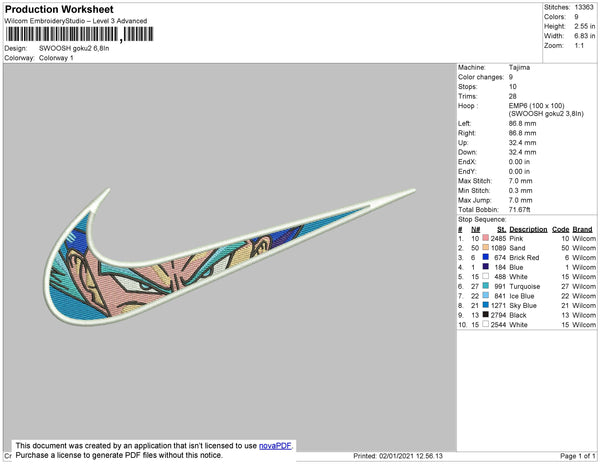The height and width of the screenshot is (464, 600).
Task: Click the 'Turquoise' description in row 6
Action: pos(525,286)
